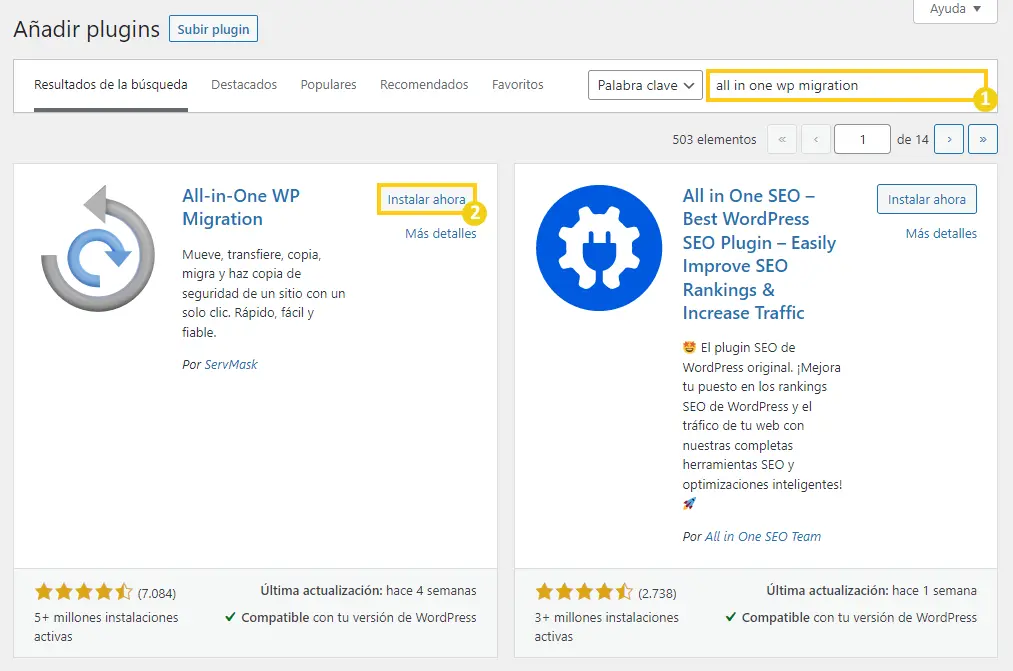
Task: Click the "El plugin SEO de WordPress original" description
Action: coord(762,425)
